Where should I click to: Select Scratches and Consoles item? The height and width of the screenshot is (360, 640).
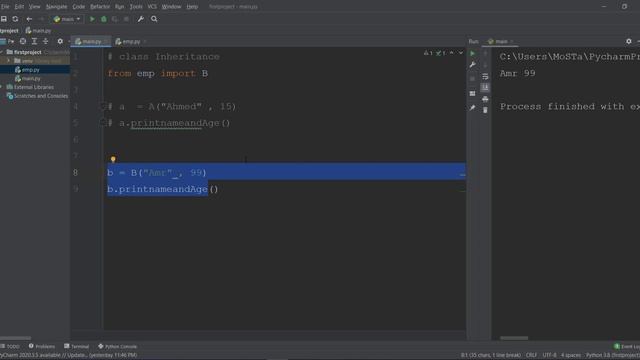[37, 96]
